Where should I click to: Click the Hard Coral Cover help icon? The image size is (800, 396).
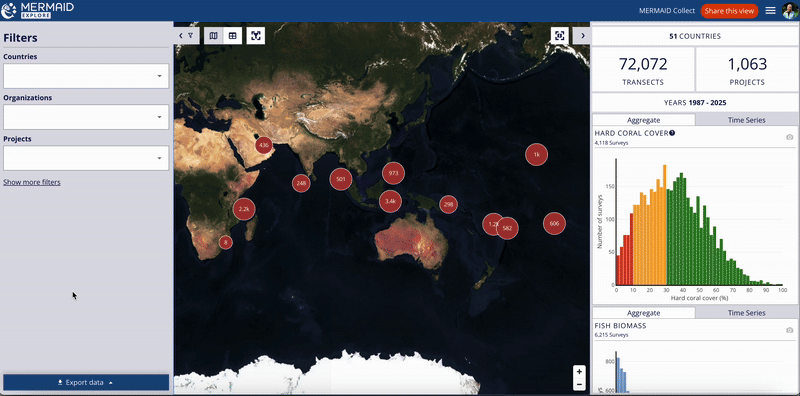(x=672, y=133)
